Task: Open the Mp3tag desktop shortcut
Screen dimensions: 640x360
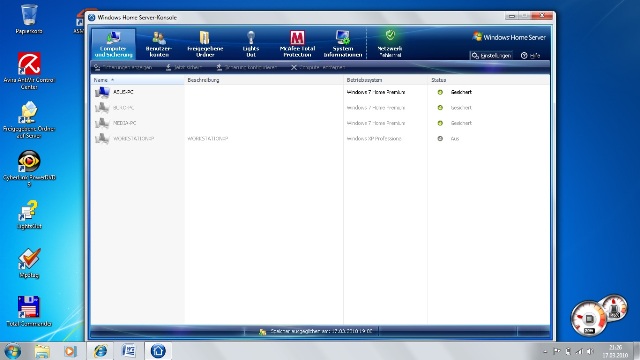Action: (x=29, y=263)
